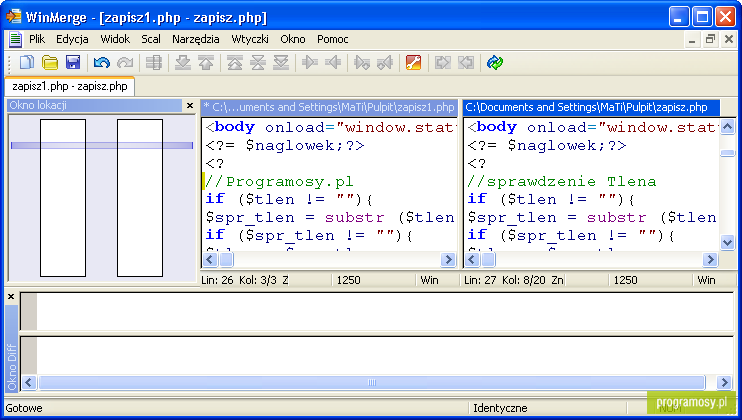Image resolution: width=742 pixels, height=420 pixels.
Task: Click left pane horizontal scroll left arrow
Action: [x=210, y=260]
